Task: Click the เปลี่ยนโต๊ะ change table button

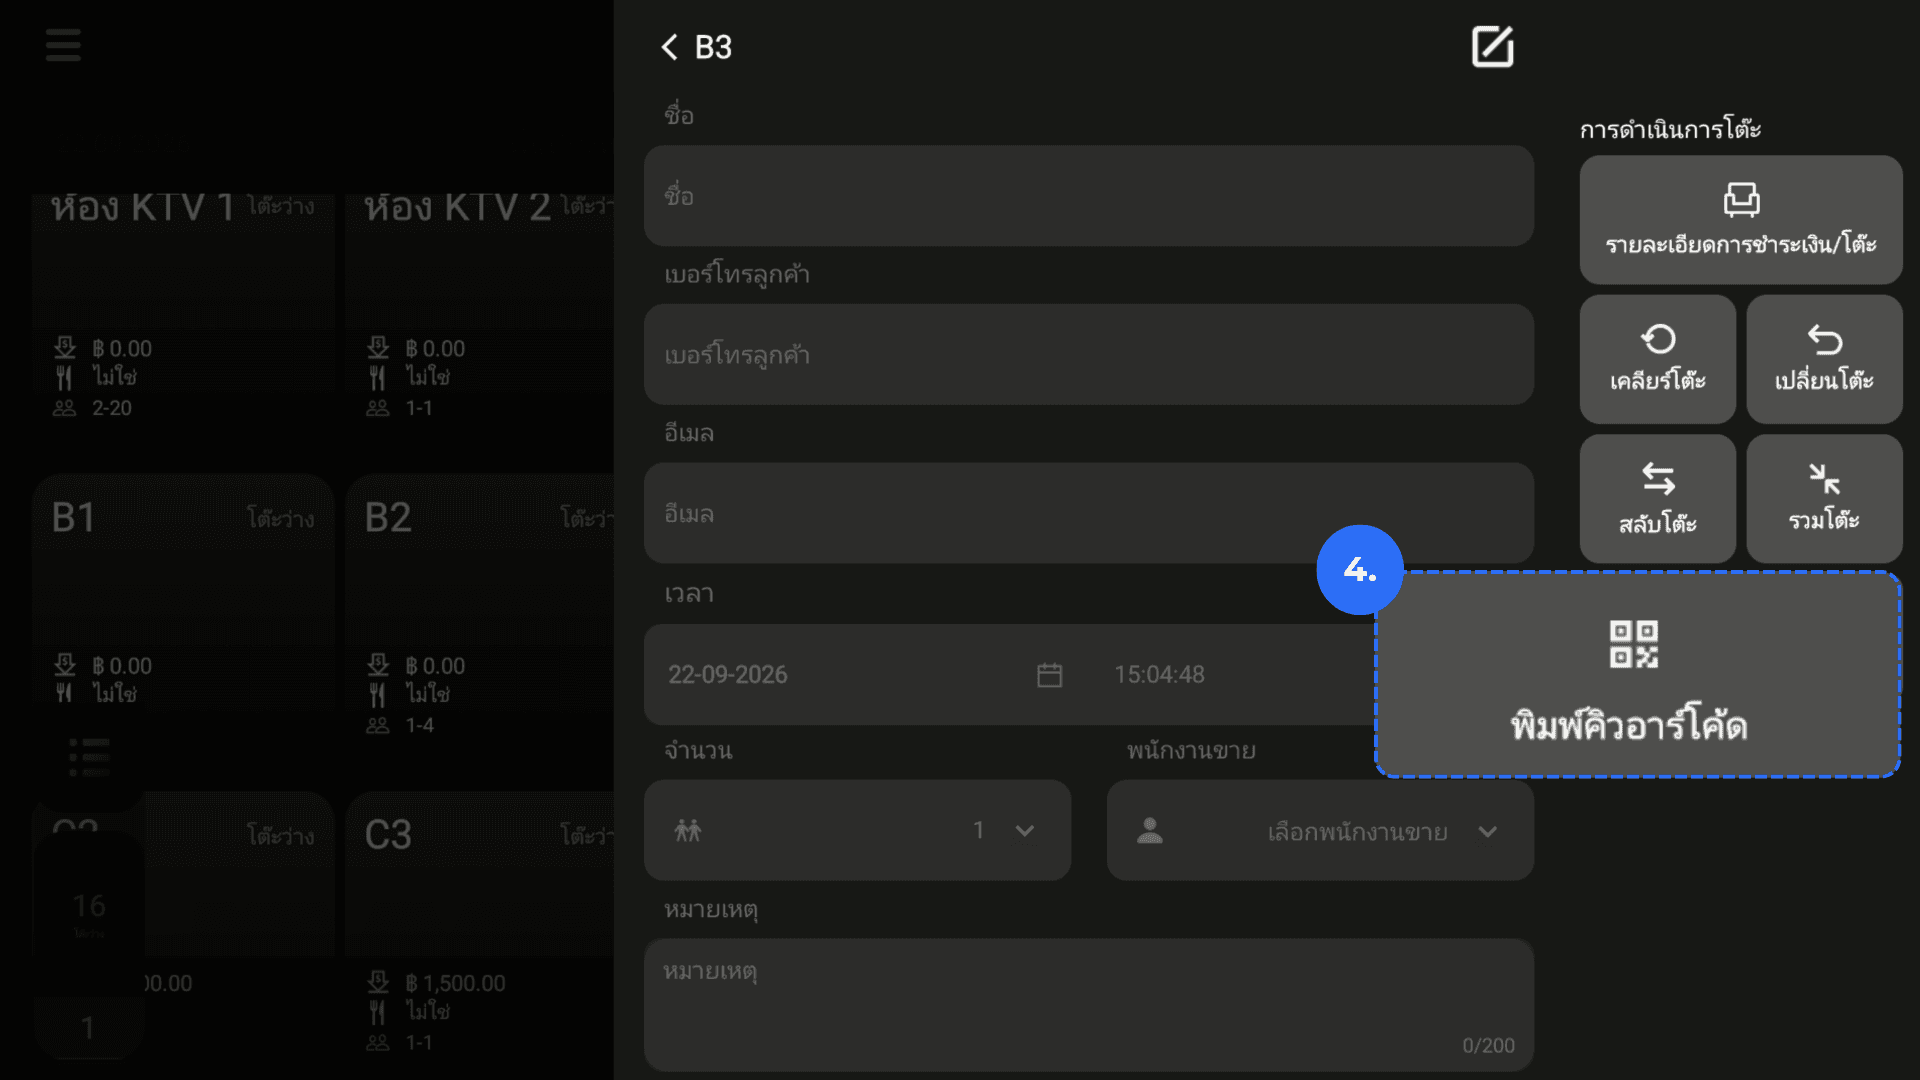Action: pos(1824,359)
